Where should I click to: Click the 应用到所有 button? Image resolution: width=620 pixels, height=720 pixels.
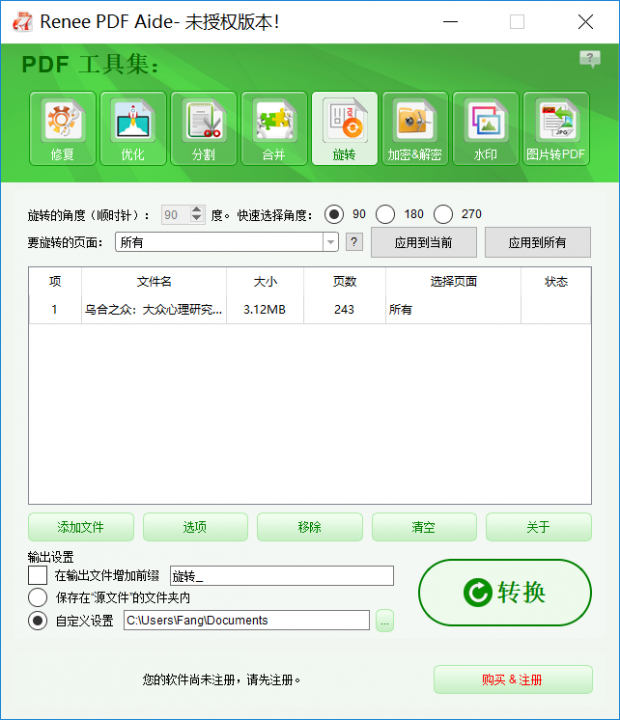537,242
